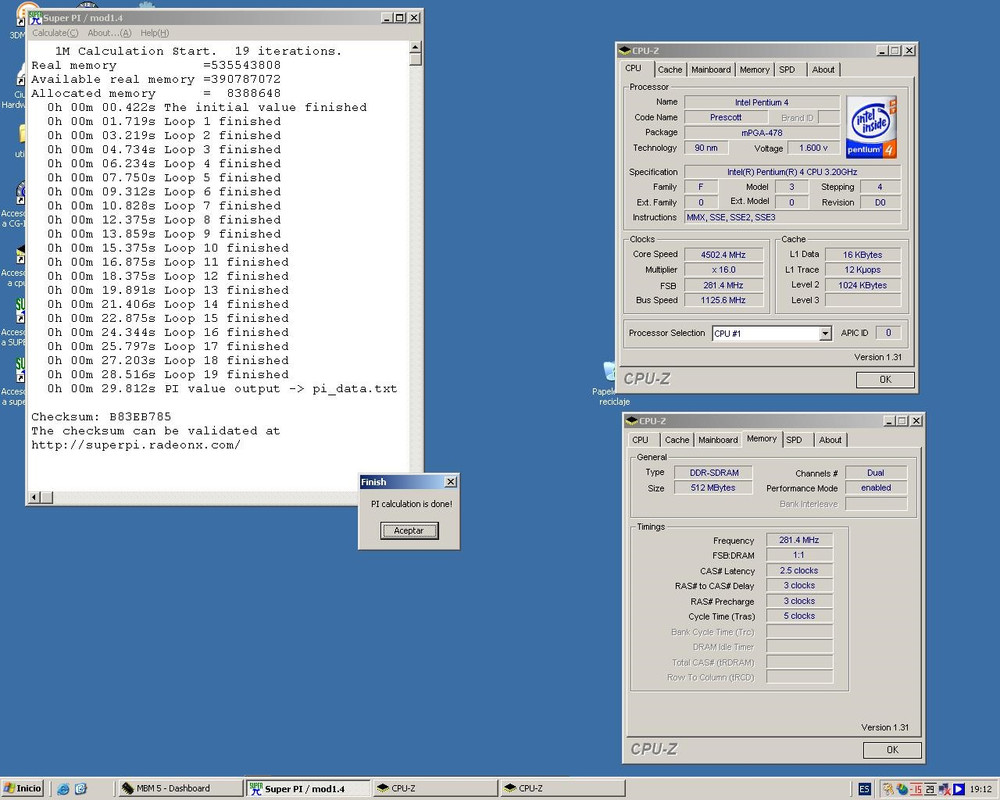Screen dimensions: 1000x800
Task: Click the blue arrow tray icon
Action: [959, 789]
